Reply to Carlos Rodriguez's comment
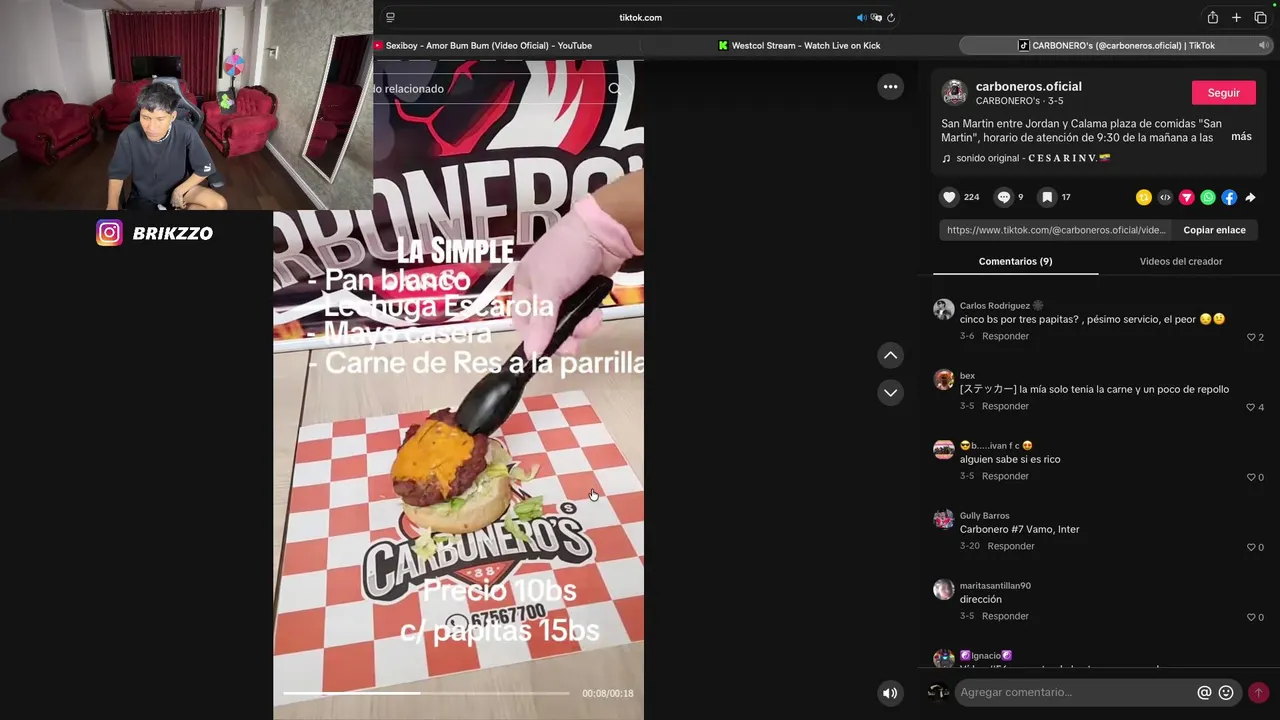The height and width of the screenshot is (720, 1280). click(x=1005, y=336)
